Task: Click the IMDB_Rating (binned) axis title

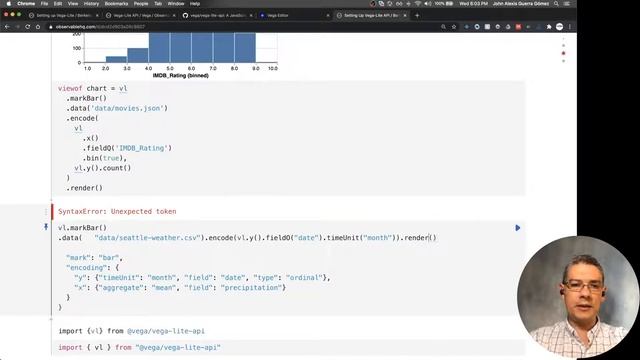Action: coord(181,76)
